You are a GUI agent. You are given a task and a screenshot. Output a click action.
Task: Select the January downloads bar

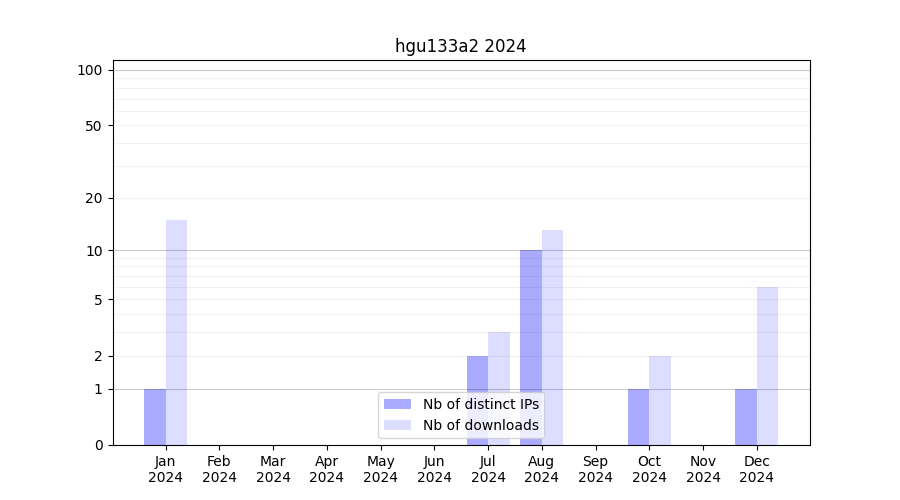tap(176, 332)
